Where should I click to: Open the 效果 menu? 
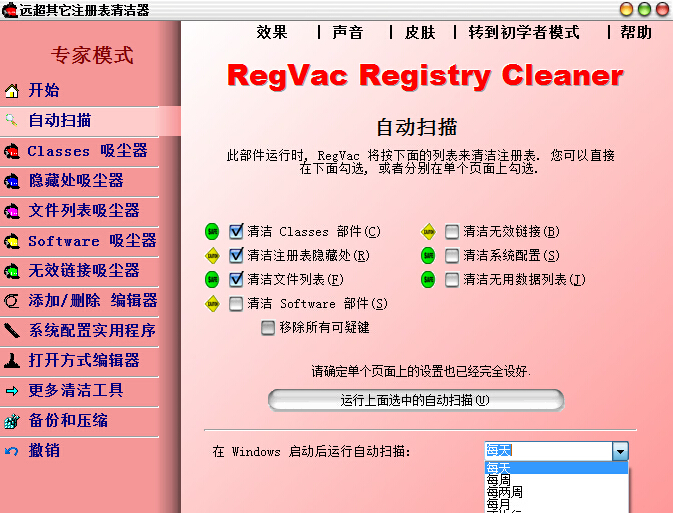coord(272,32)
